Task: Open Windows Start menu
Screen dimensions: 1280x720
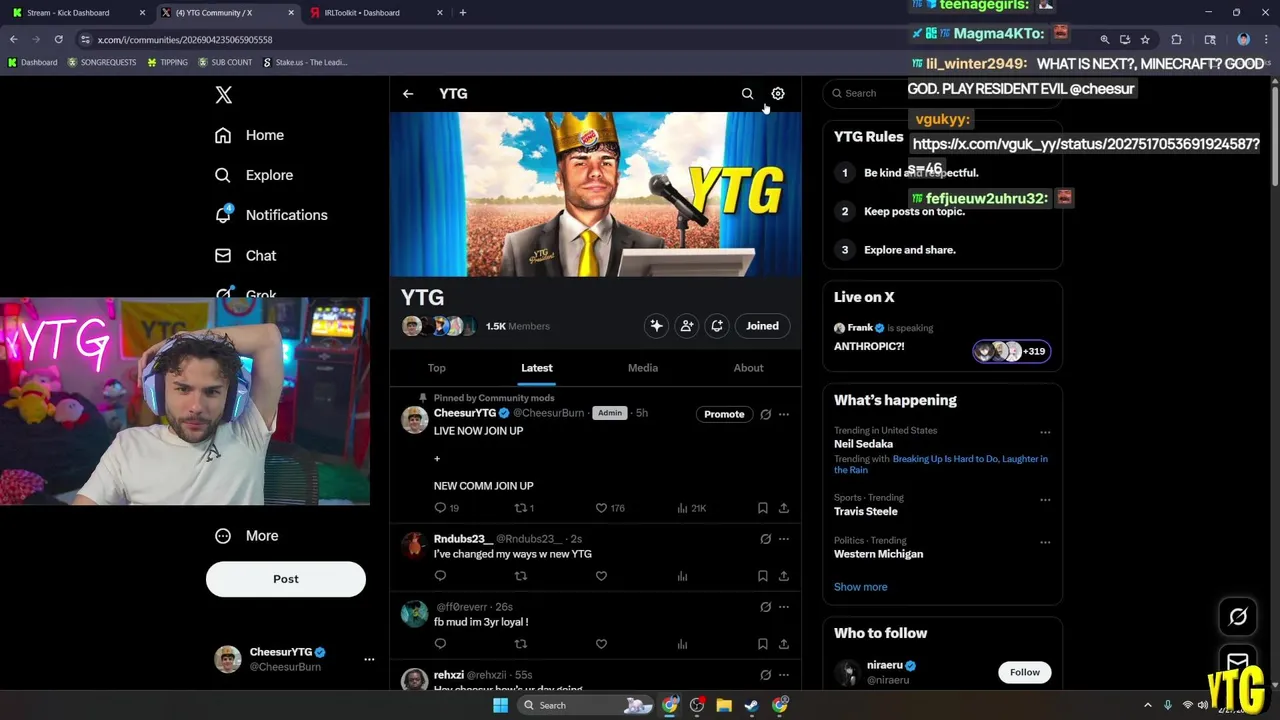Action: point(500,705)
